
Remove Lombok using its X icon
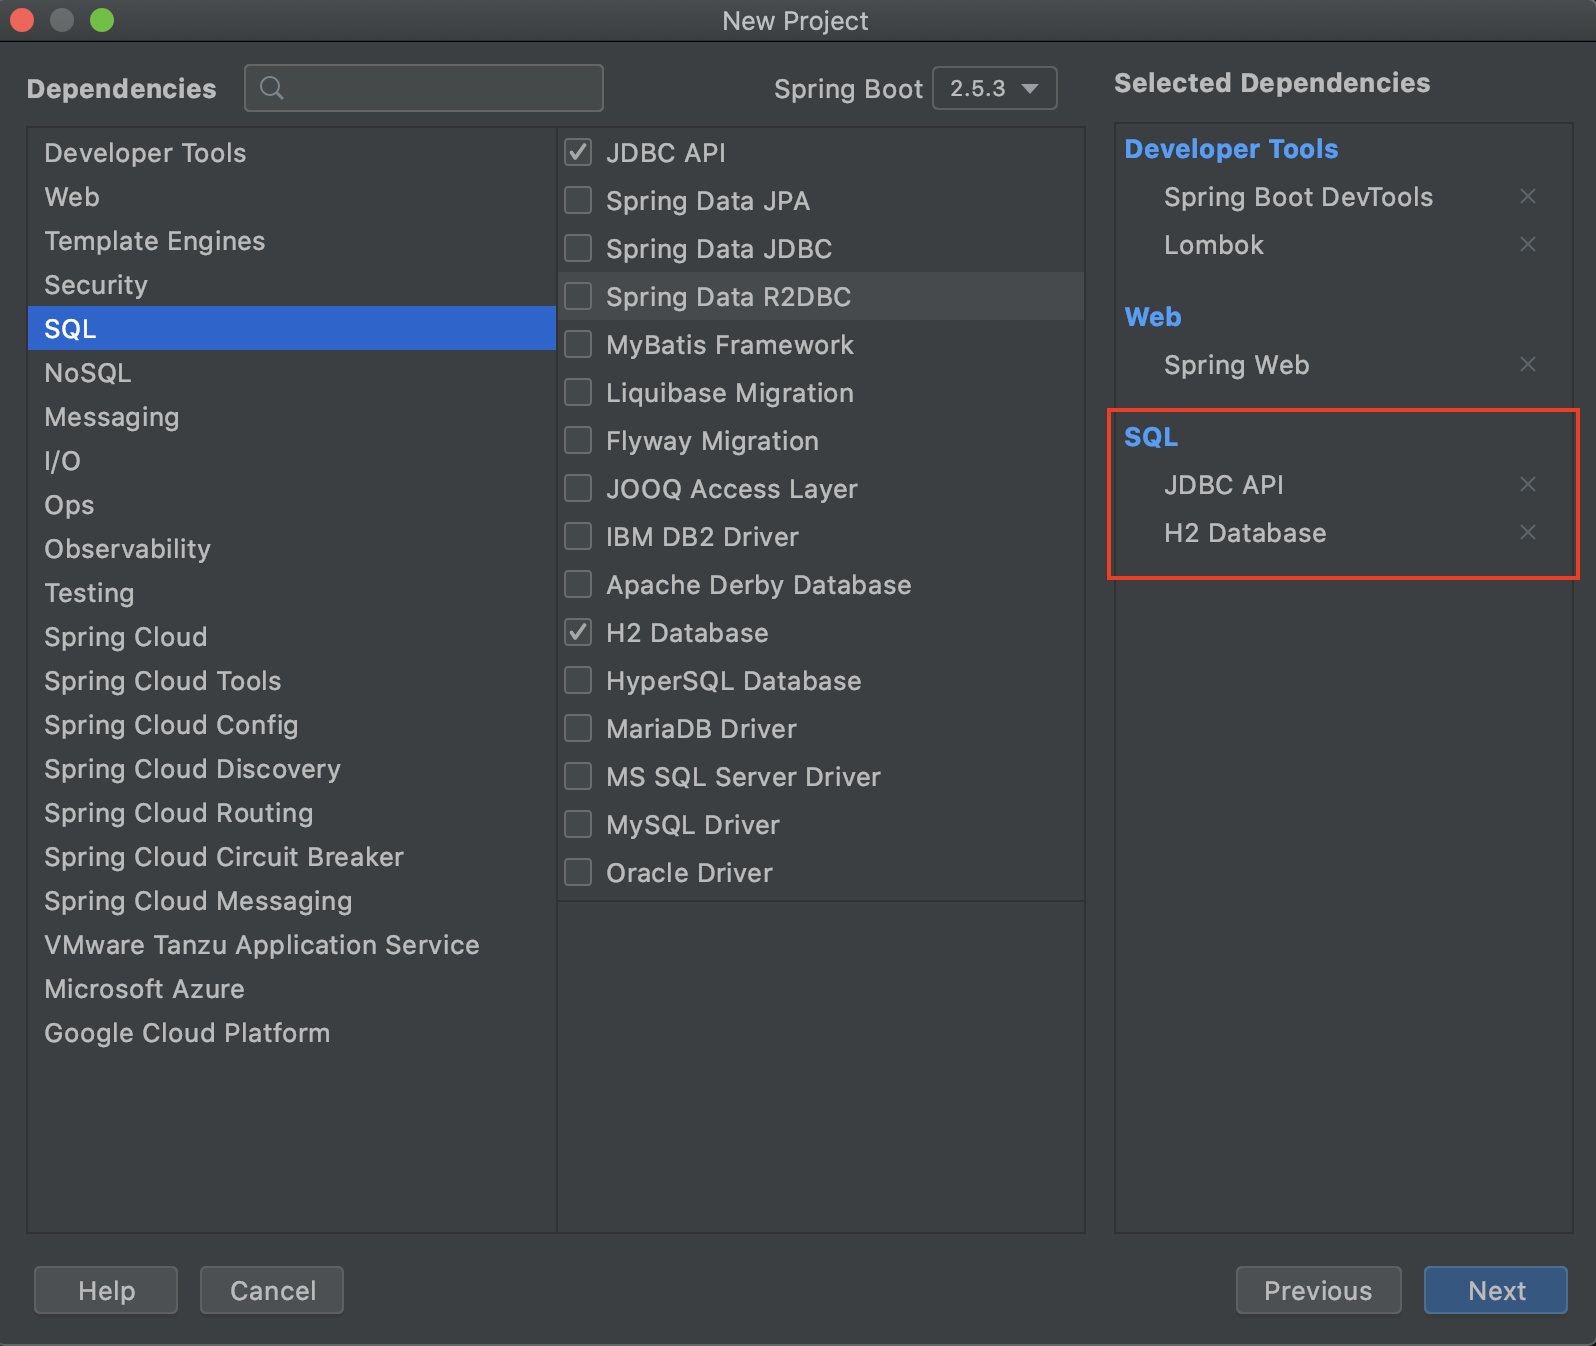pos(1527,244)
